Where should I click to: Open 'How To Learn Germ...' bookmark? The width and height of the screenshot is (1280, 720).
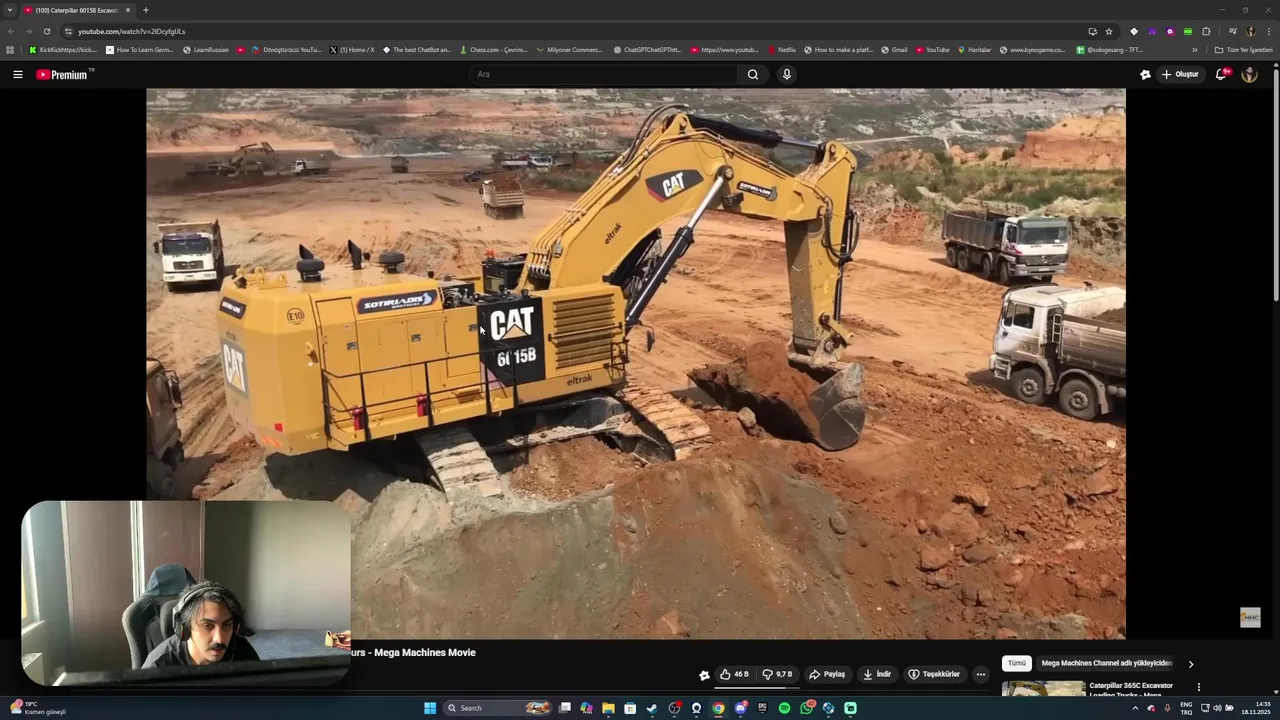tap(139, 50)
